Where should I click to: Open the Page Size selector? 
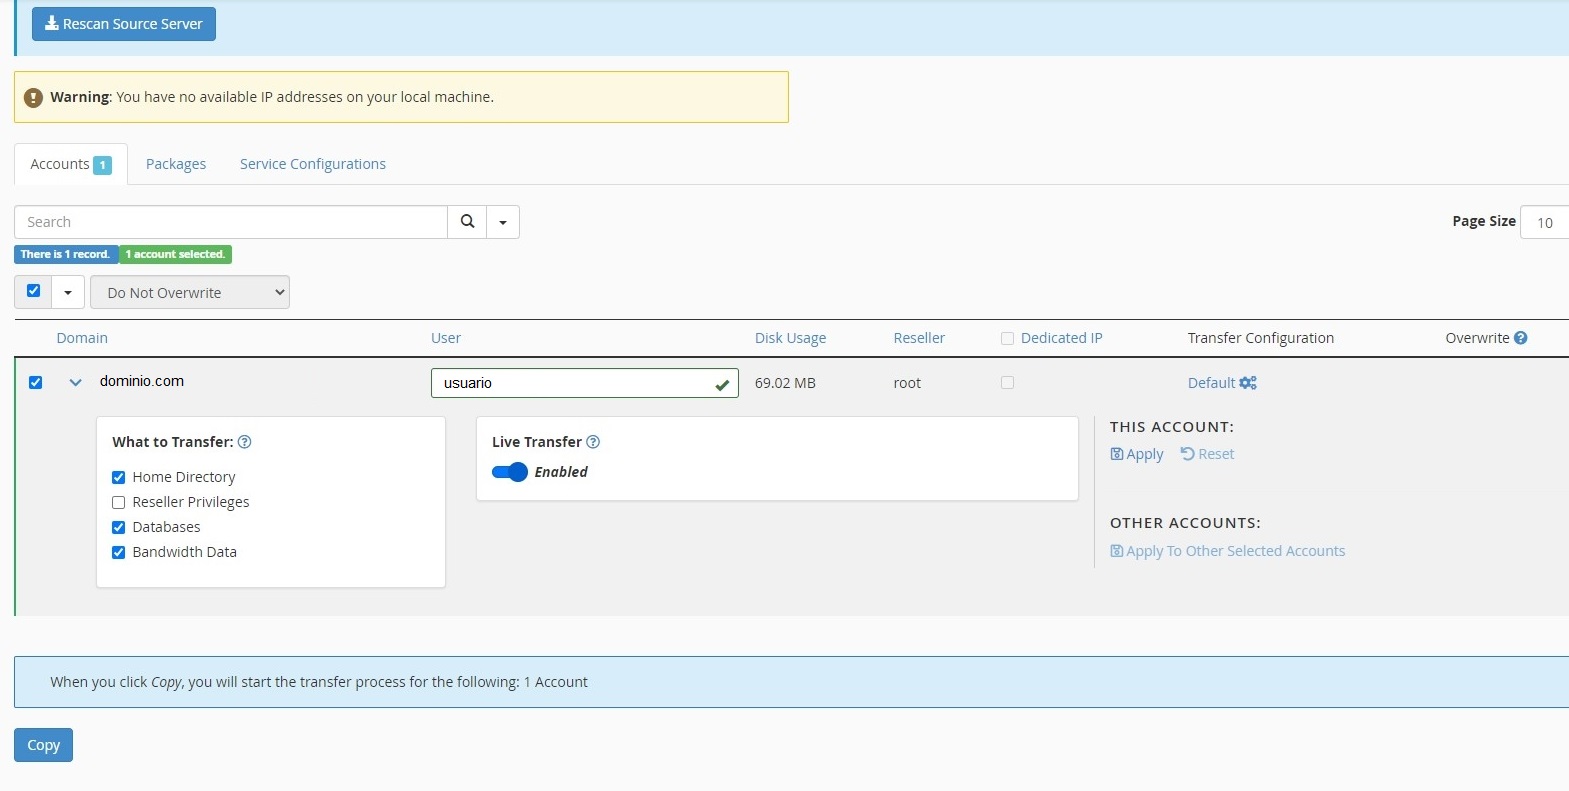click(1544, 222)
